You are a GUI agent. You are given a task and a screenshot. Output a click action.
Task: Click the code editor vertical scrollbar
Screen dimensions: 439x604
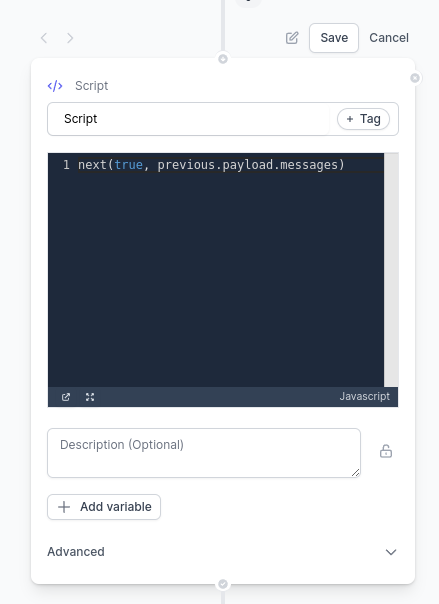391,270
